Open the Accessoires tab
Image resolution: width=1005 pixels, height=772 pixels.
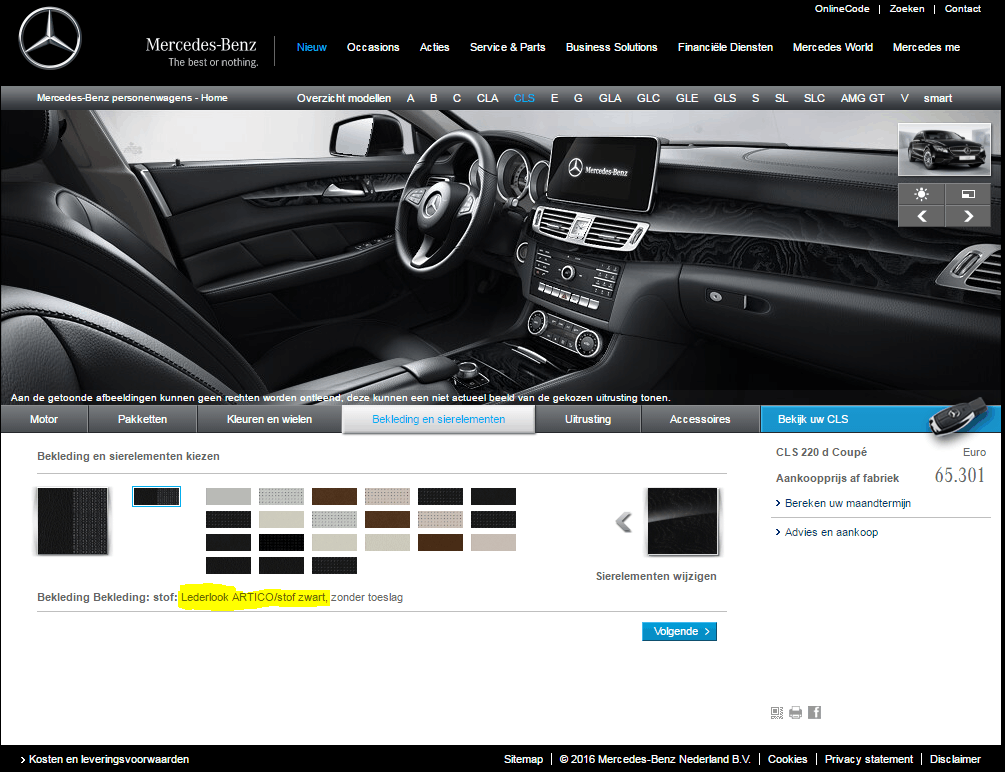(700, 419)
